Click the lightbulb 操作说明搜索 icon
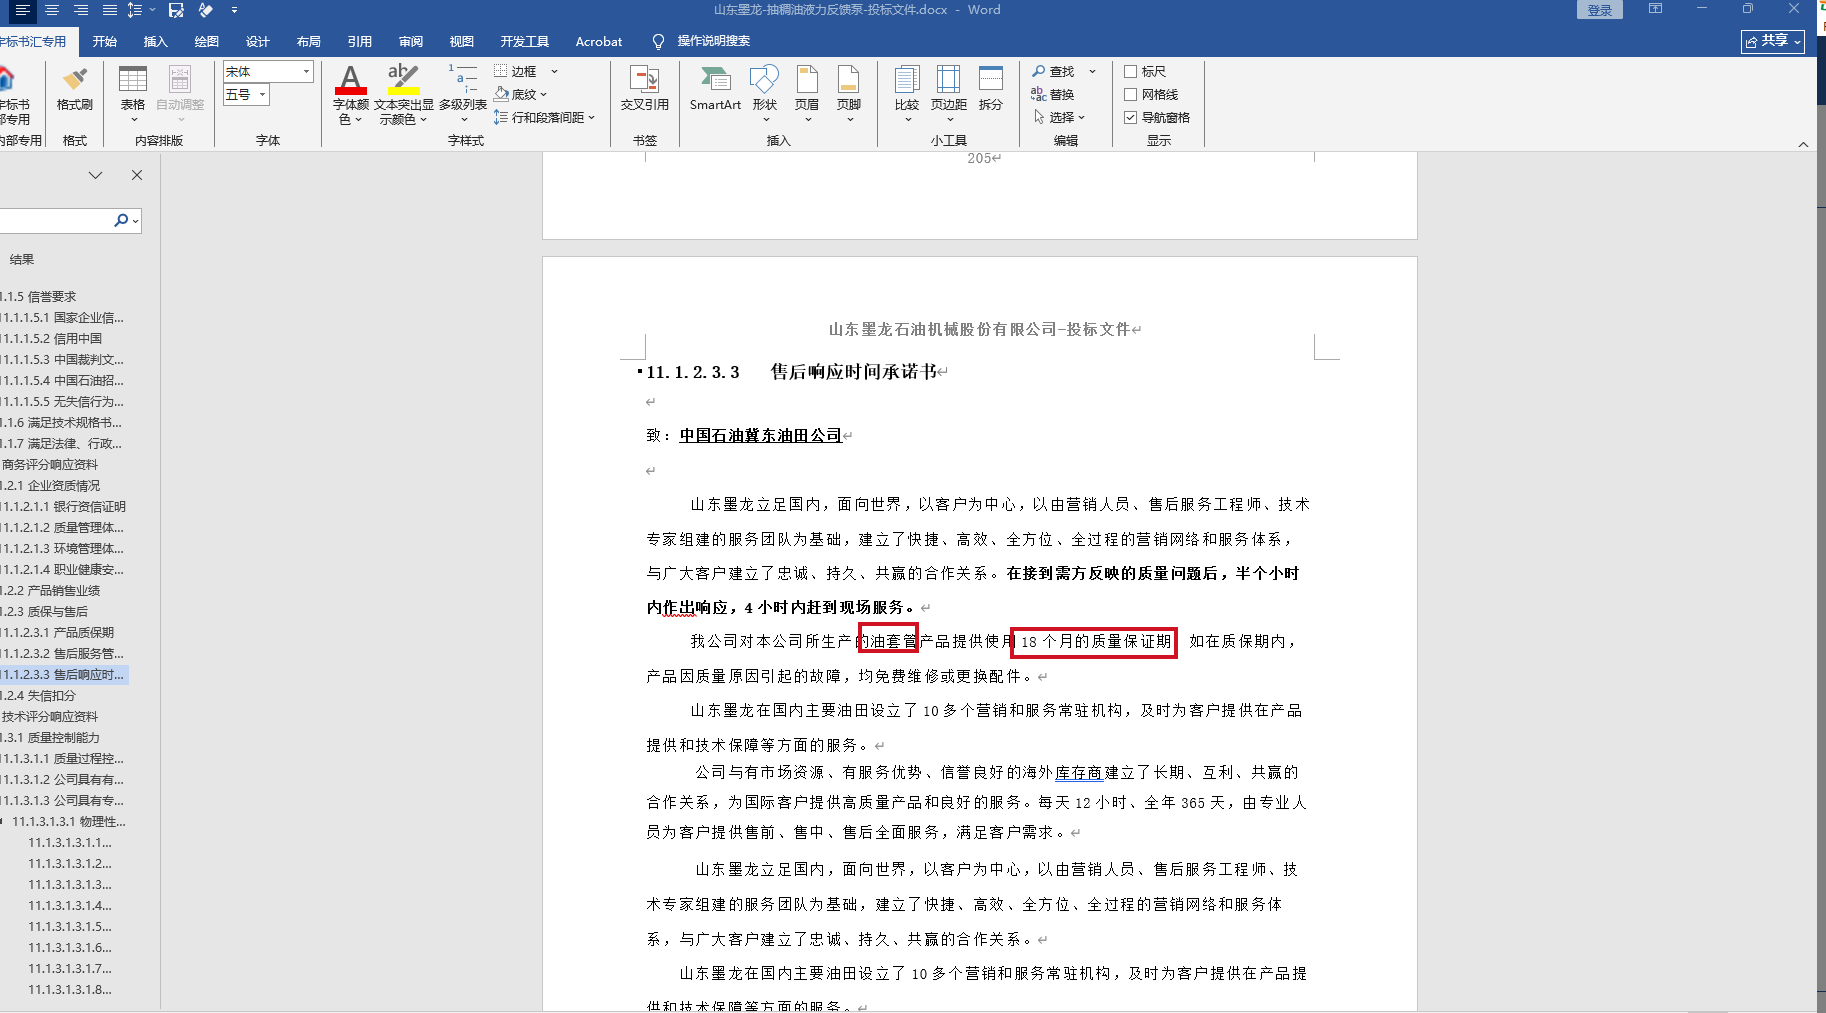The height and width of the screenshot is (1013, 1826). pos(658,41)
